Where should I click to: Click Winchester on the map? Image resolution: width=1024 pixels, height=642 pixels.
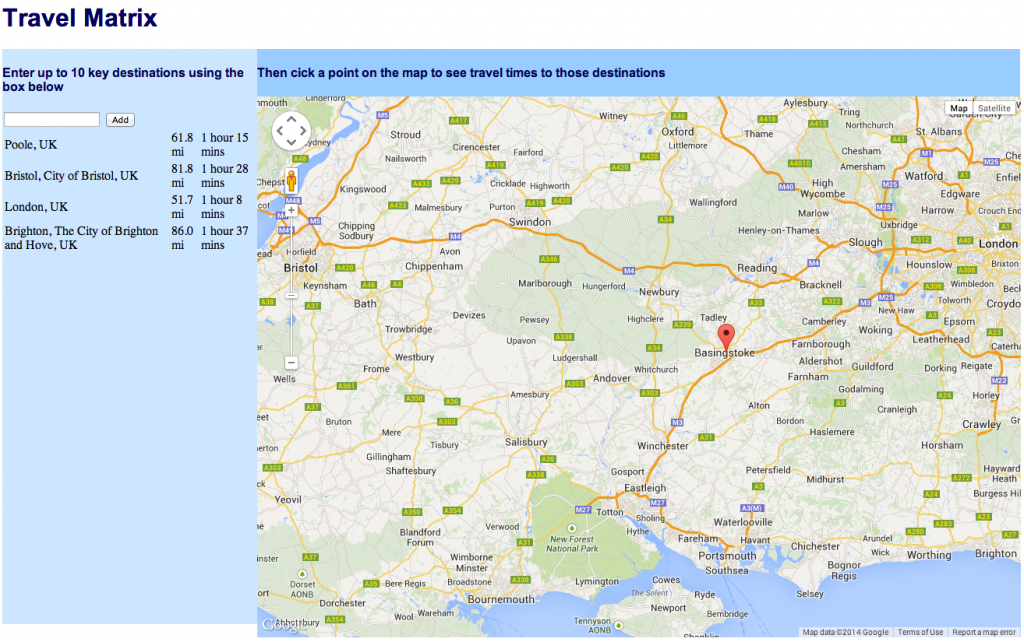point(663,446)
